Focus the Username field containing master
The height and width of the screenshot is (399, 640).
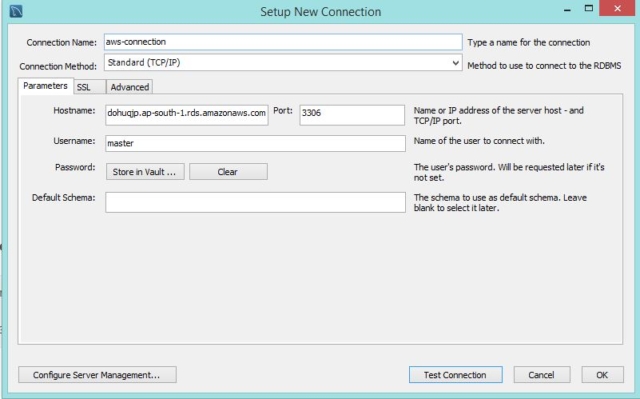coord(255,143)
